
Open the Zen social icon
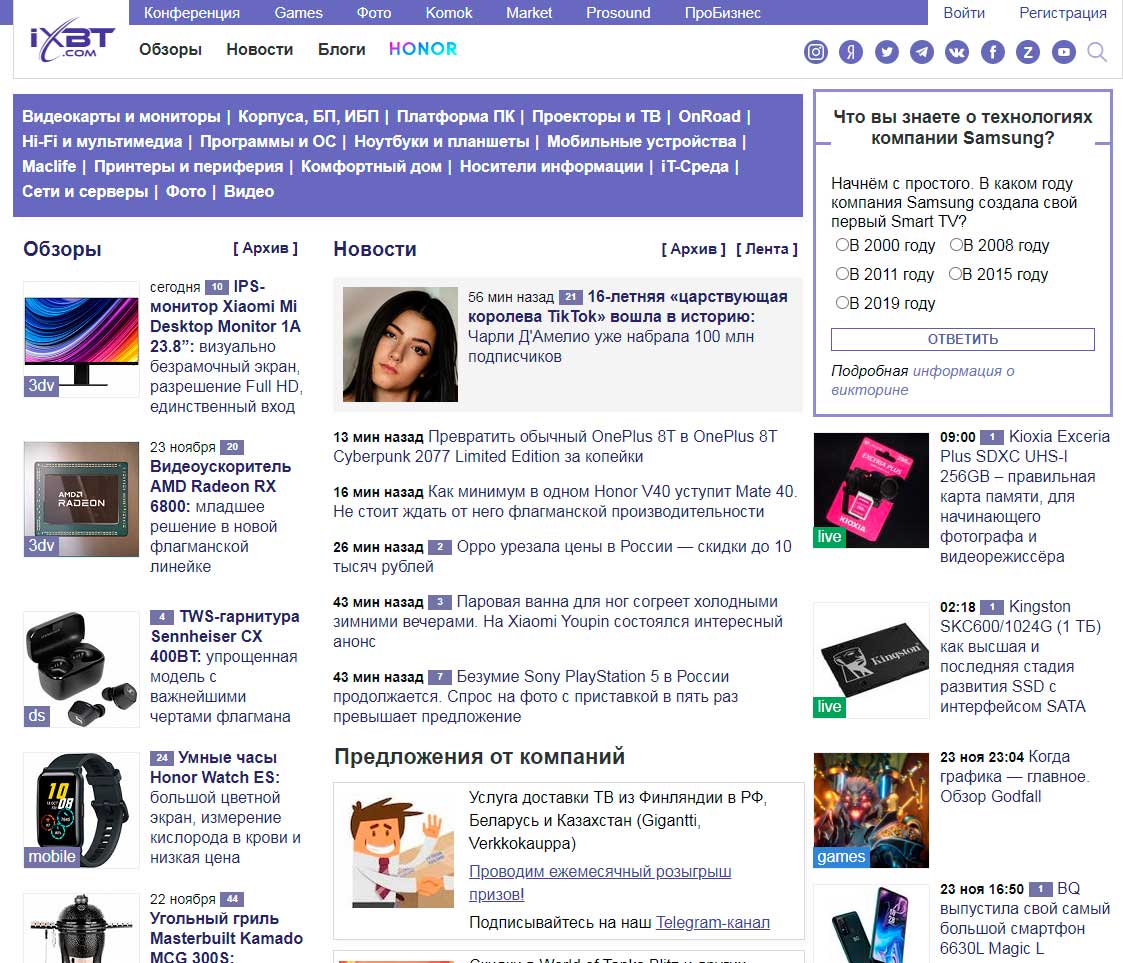1028,52
